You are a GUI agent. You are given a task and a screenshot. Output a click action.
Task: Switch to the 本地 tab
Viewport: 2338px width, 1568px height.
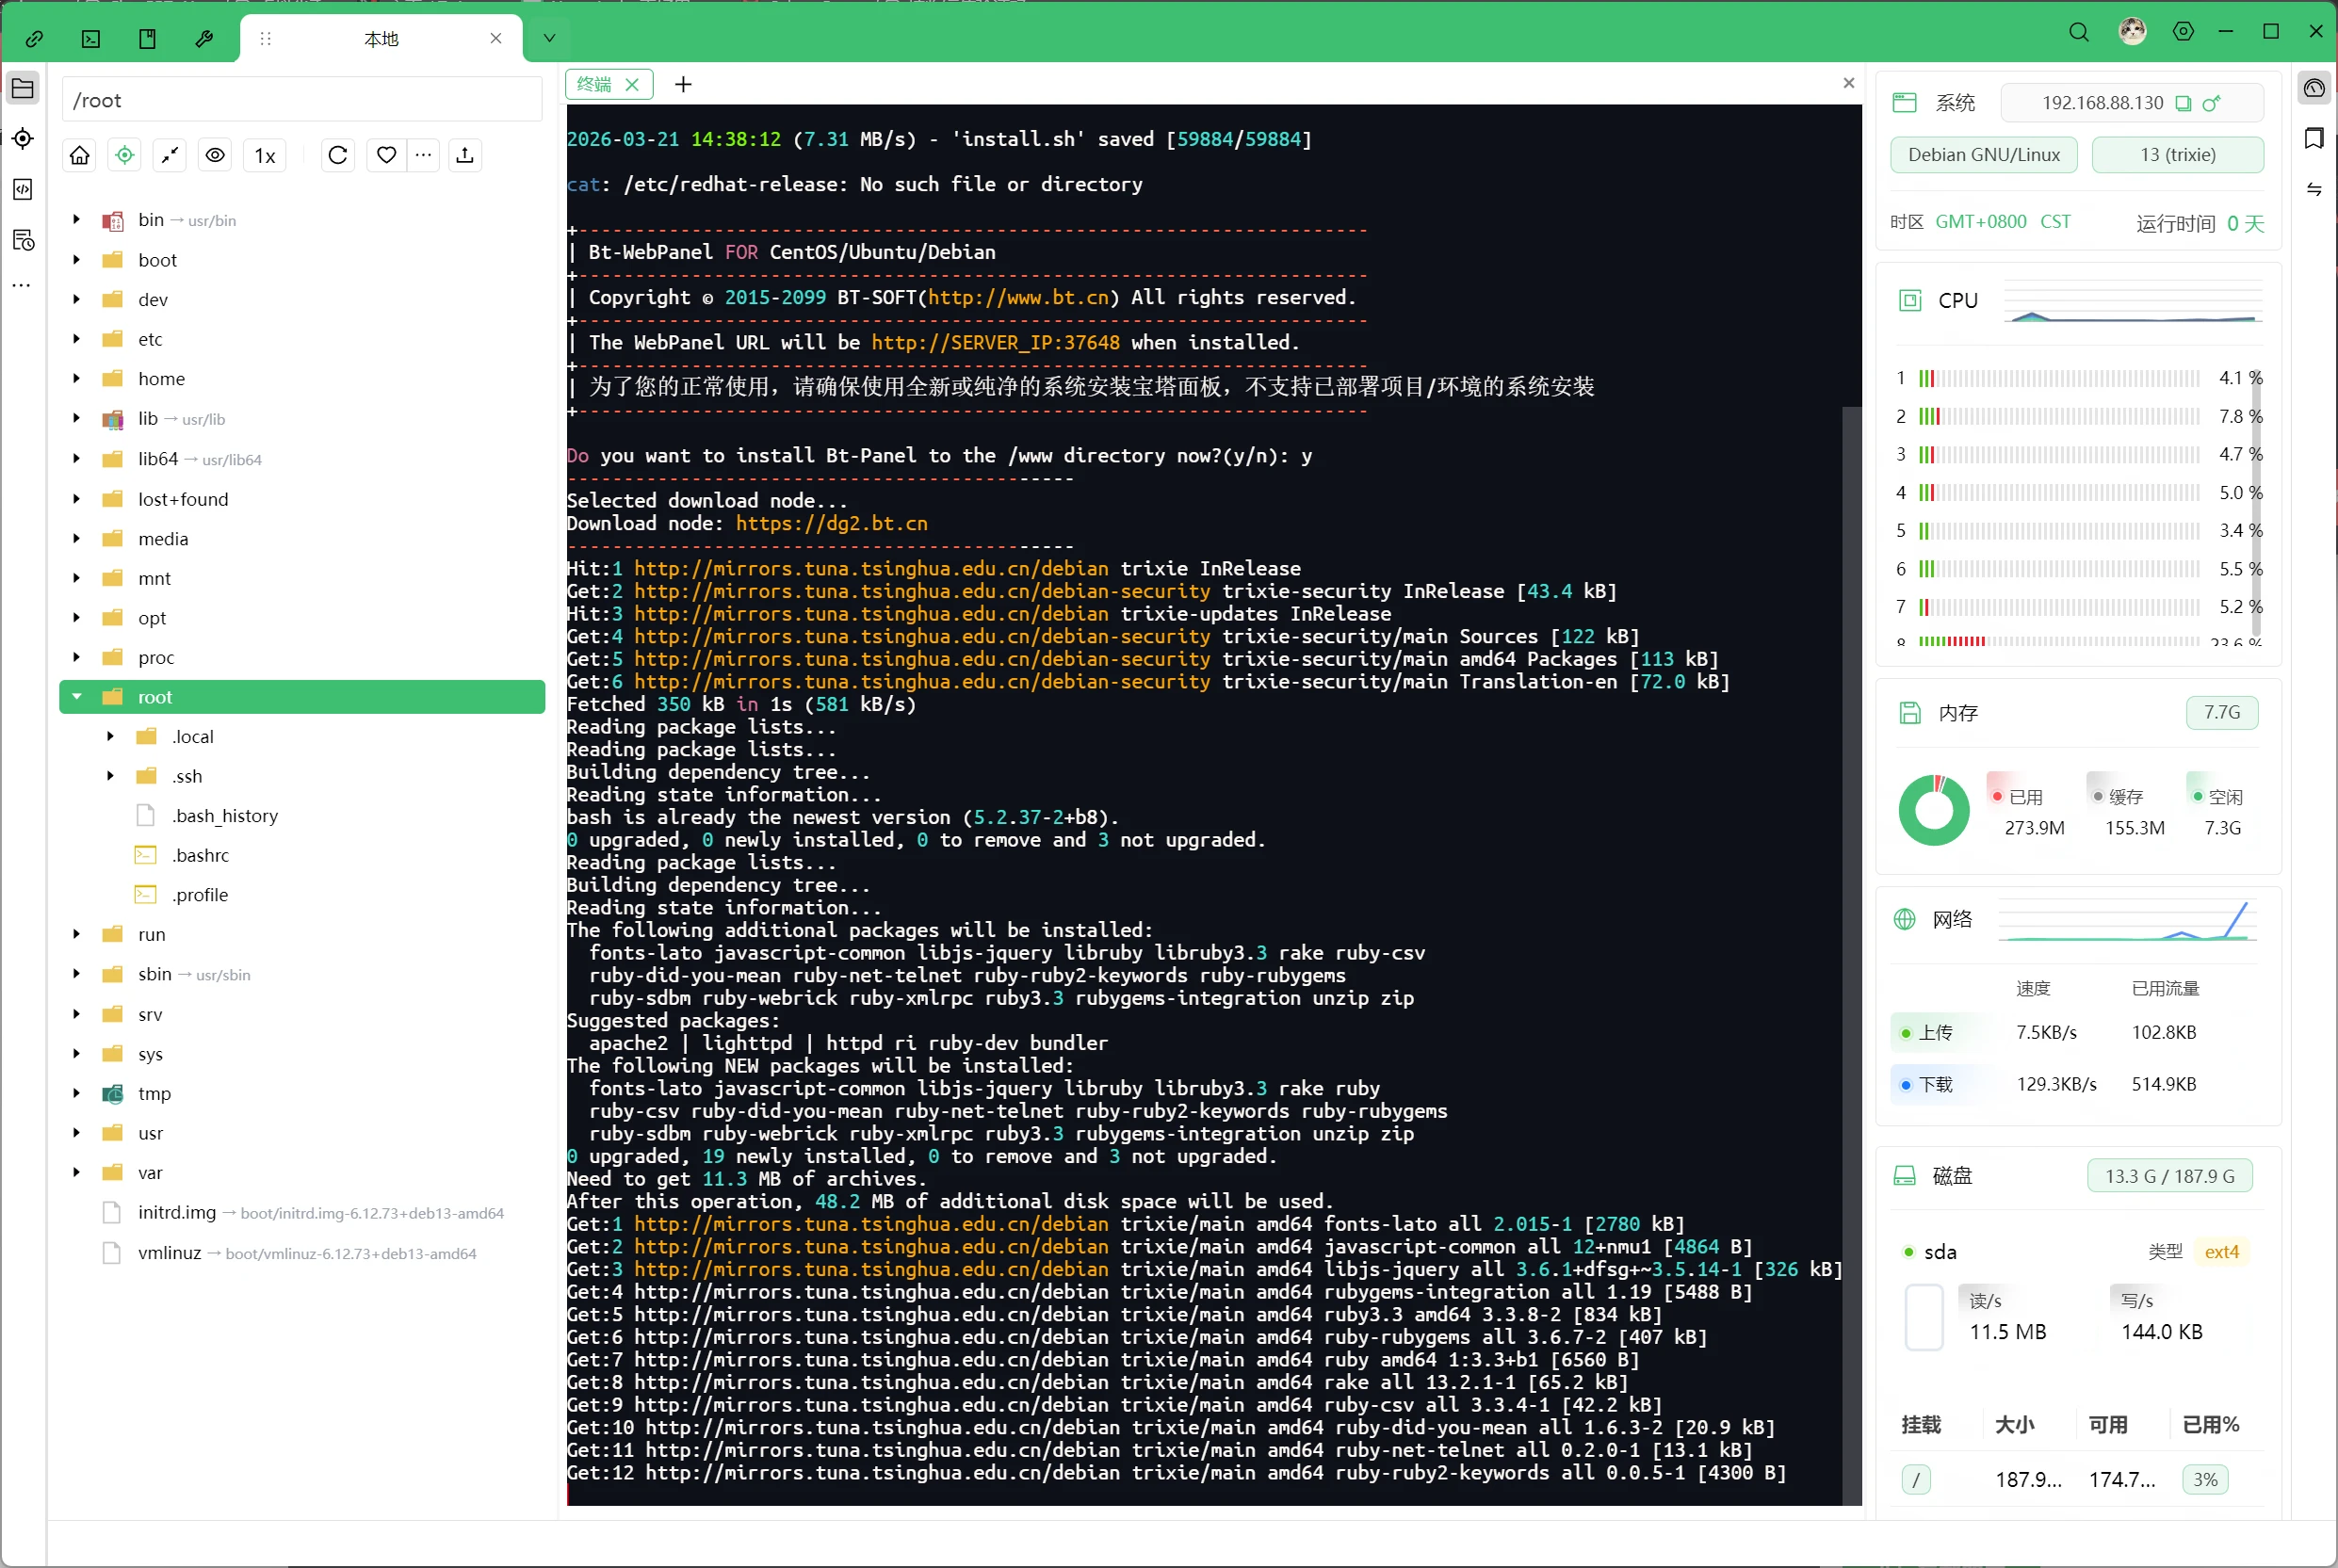pyautogui.click(x=381, y=38)
